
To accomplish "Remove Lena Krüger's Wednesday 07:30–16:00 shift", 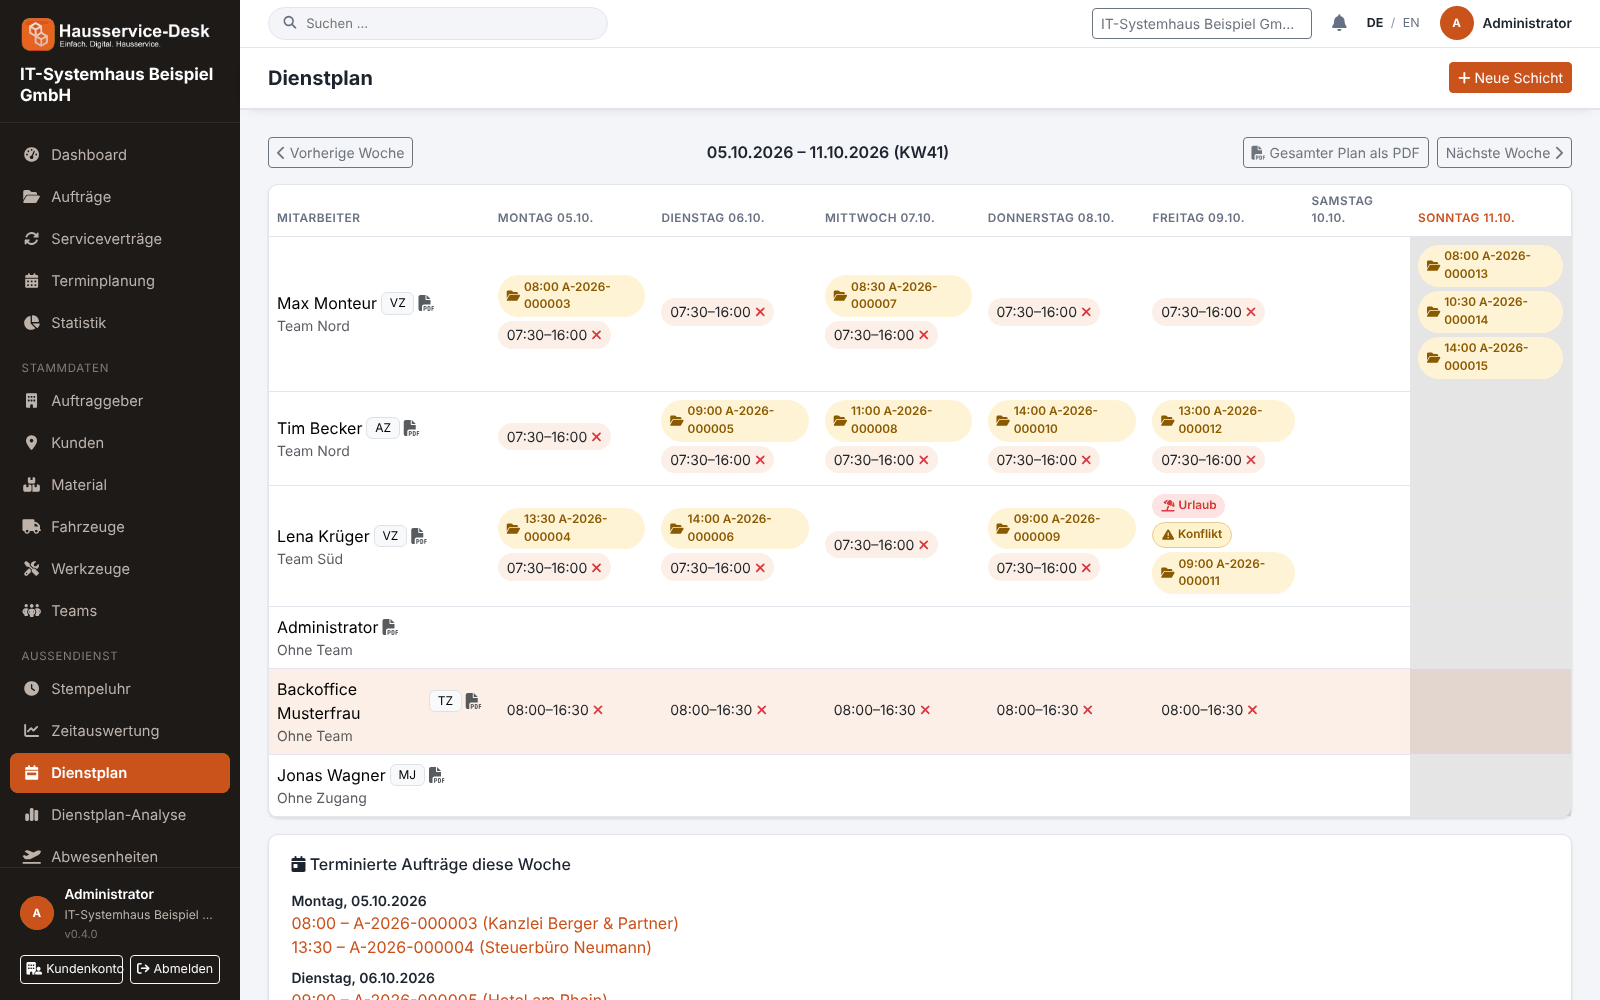I will click(924, 545).
